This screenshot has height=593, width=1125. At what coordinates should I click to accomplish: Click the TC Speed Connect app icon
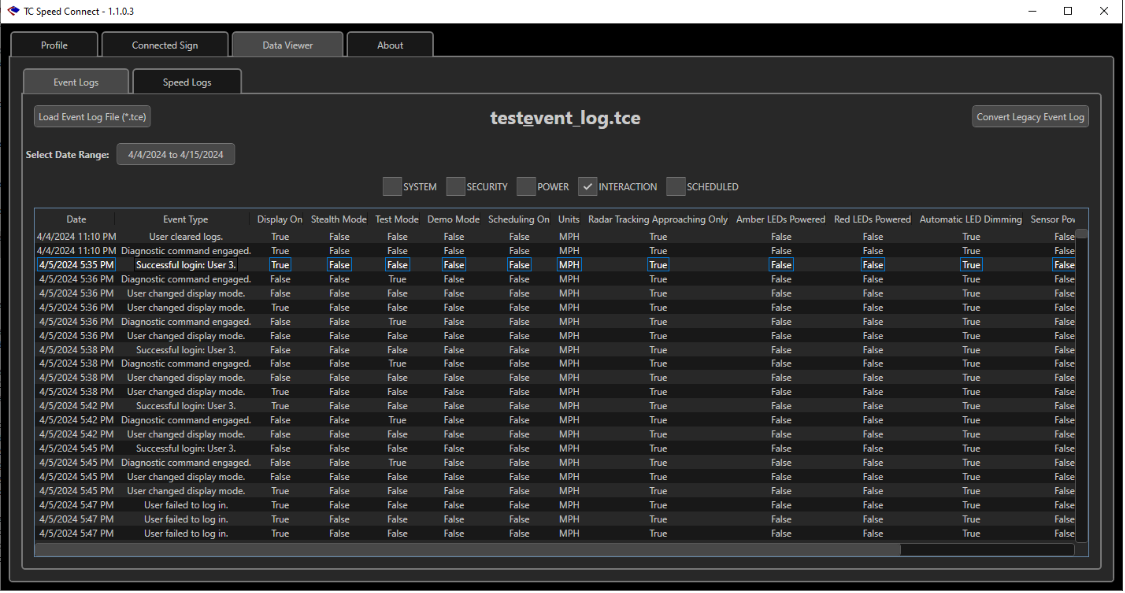[13, 11]
